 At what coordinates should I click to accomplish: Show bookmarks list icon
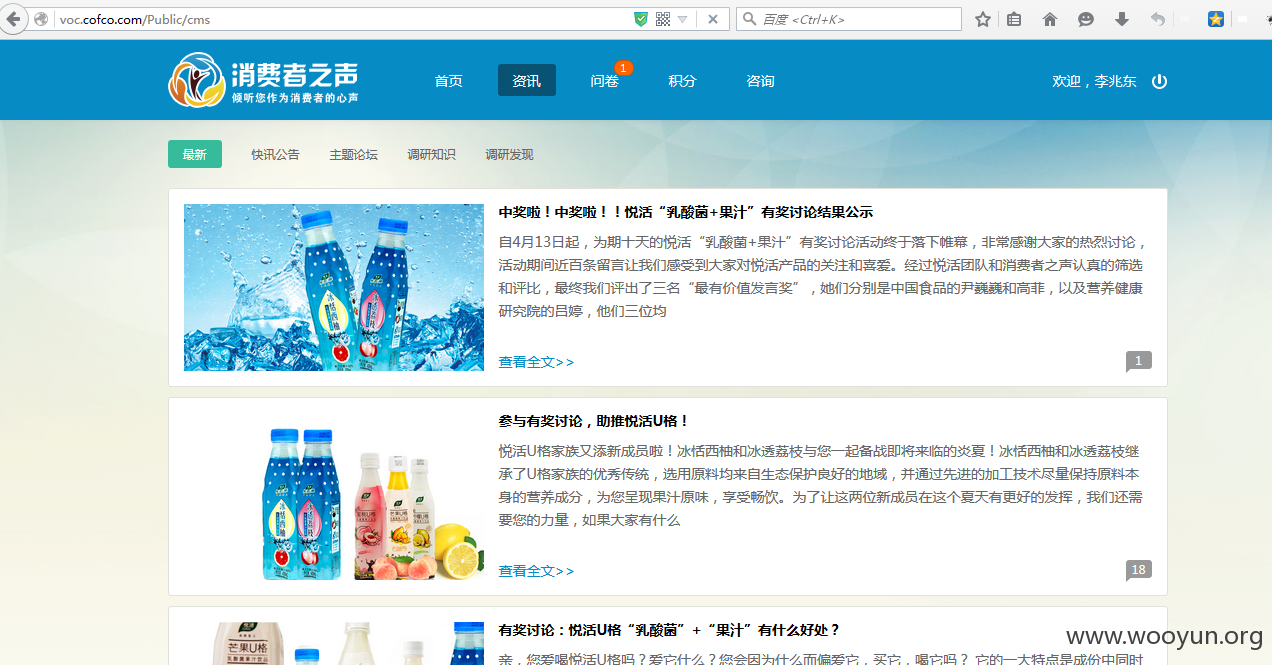click(x=1014, y=19)
